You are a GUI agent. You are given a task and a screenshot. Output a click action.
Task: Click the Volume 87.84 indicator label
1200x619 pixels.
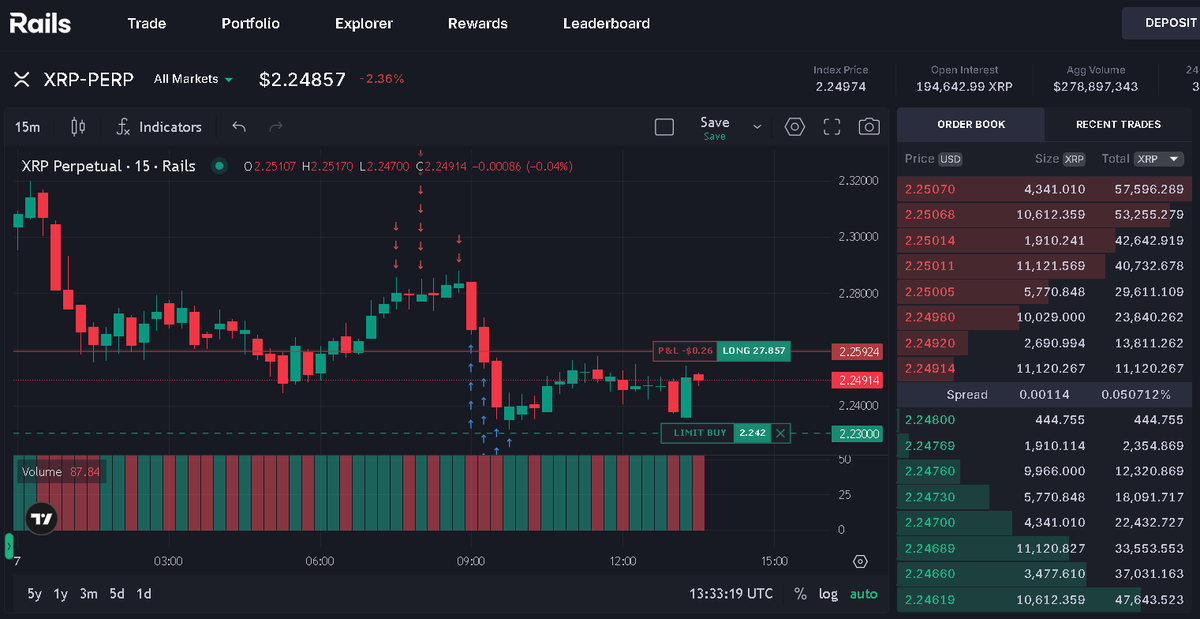pyautogui.click(x=61, y=472)
